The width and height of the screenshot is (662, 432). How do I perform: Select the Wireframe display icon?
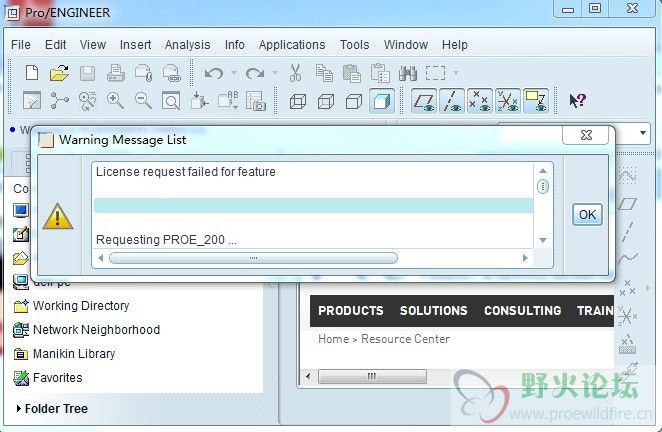click(298, 101)
